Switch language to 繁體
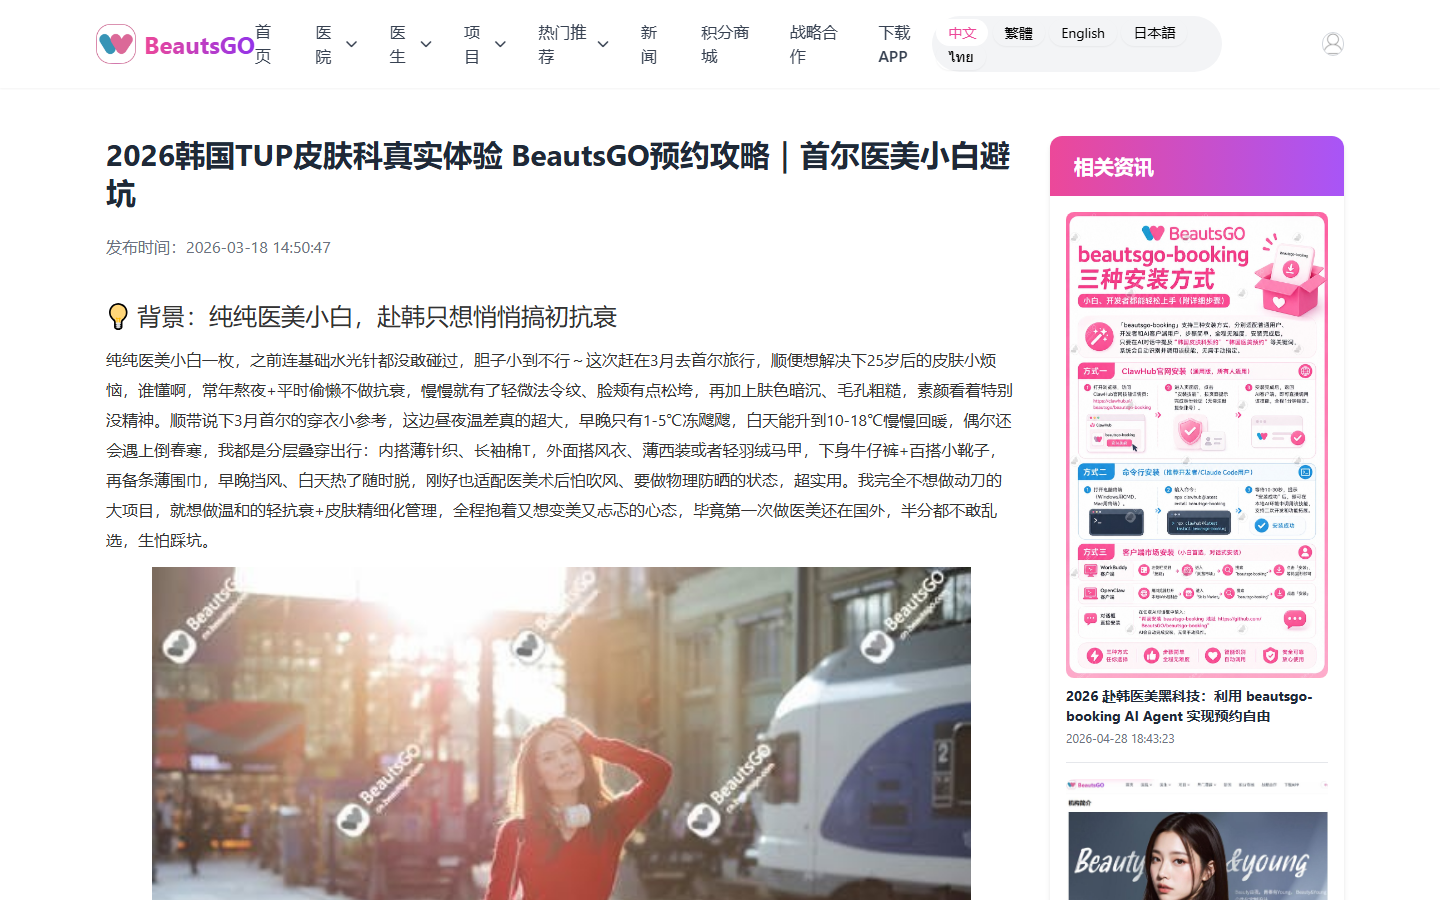Image resolution: width=1440 pixels, height=900 pixels. point(1019,33)
